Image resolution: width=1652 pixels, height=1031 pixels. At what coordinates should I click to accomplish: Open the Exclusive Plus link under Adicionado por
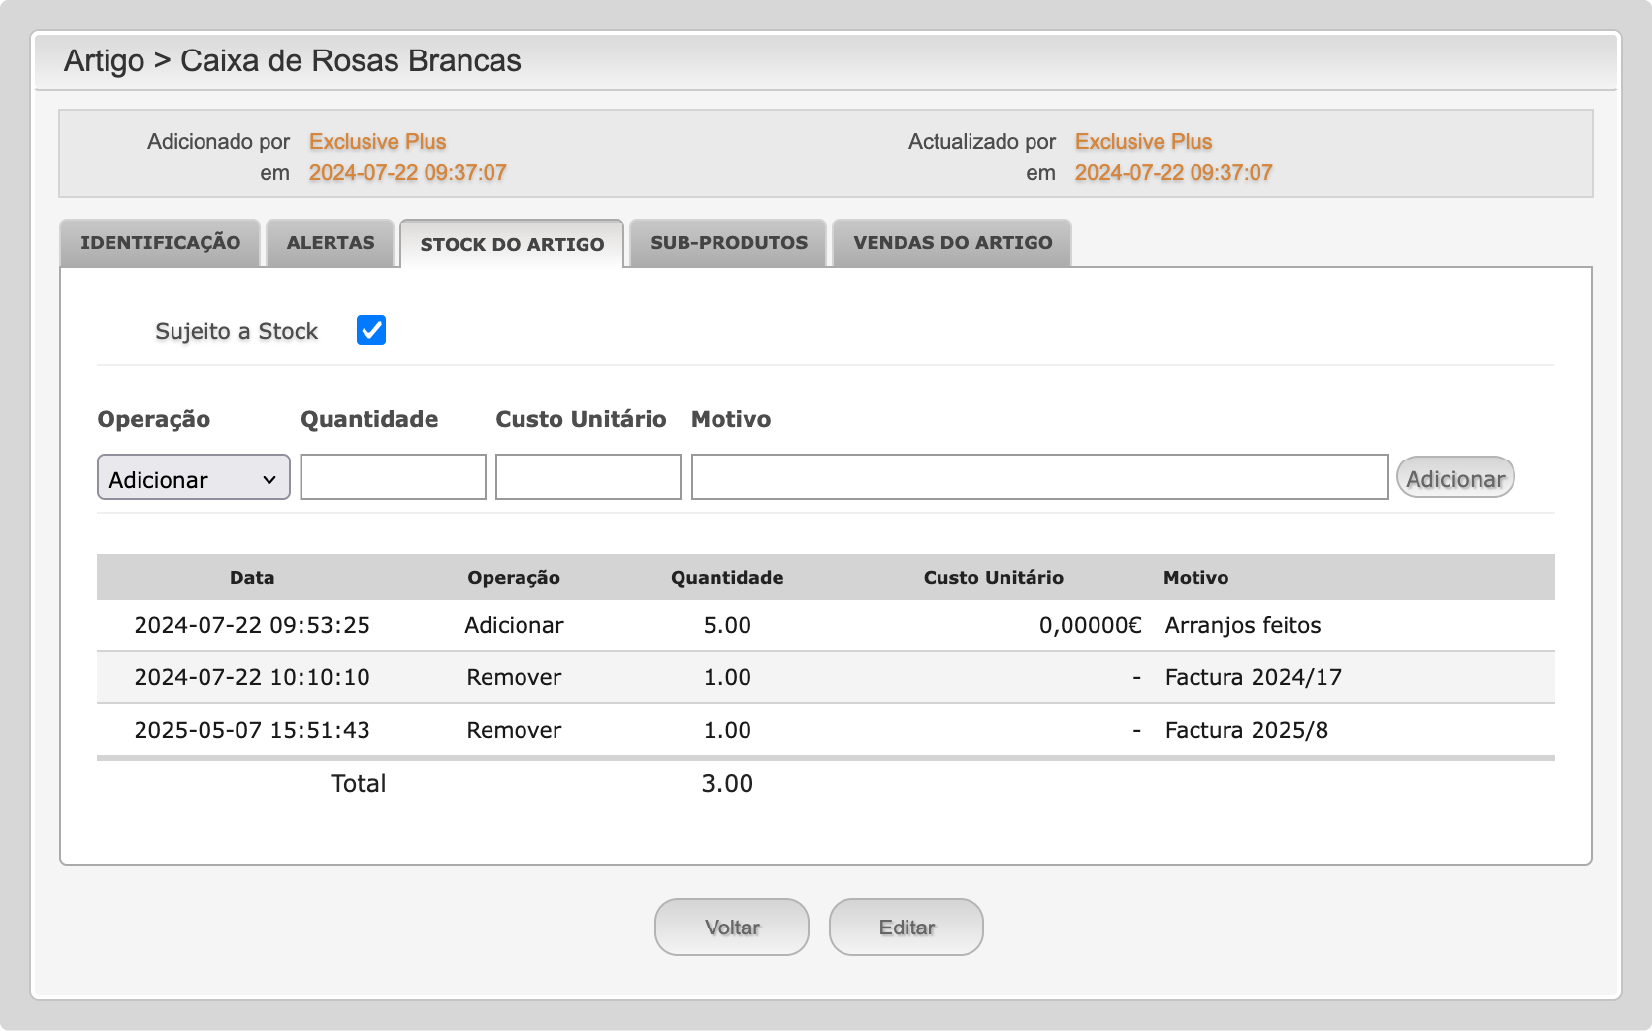pyautogui.click(x=377, y=142)
